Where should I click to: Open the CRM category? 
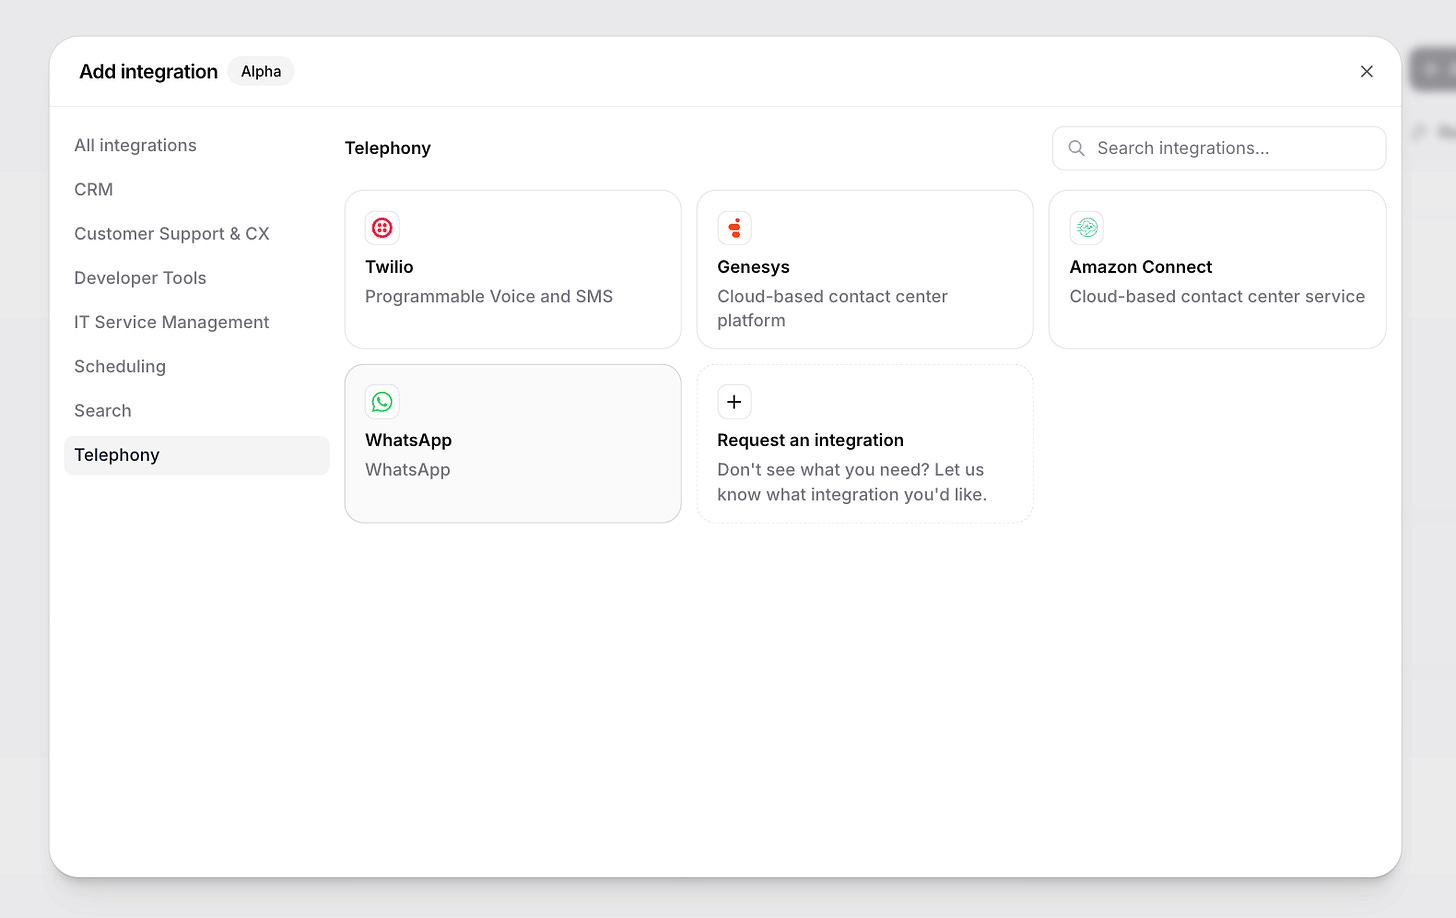coord(197,190)
